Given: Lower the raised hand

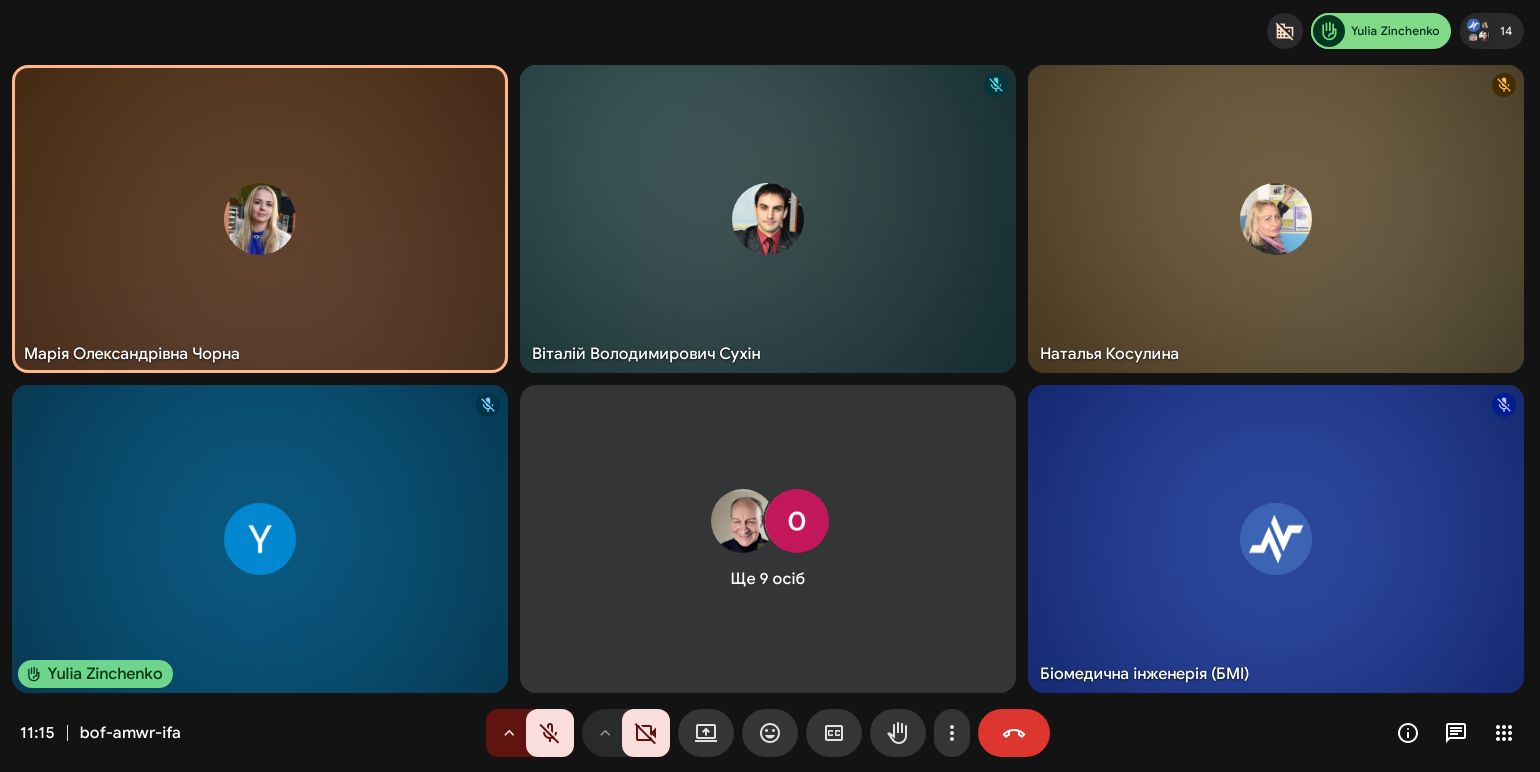Looking at the screenshot, I should click(898, 733).
